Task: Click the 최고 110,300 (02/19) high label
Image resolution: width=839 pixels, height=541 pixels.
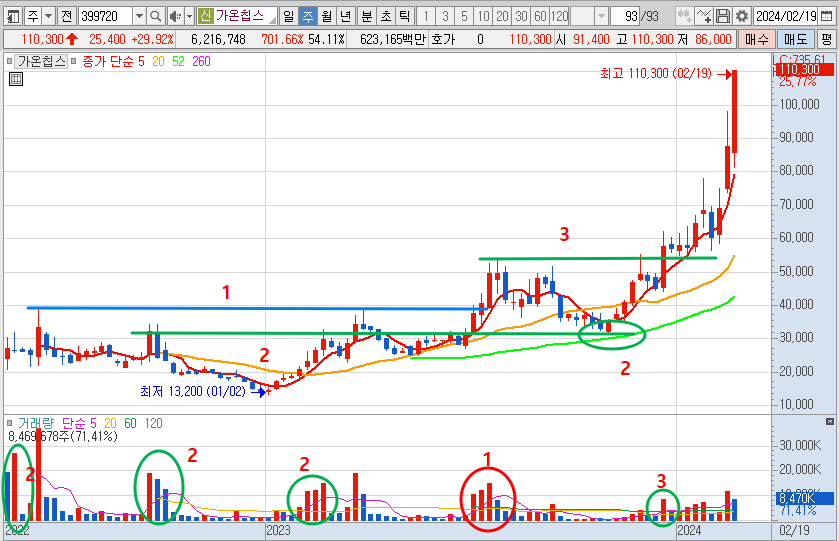Action: (x=656, y=74)
